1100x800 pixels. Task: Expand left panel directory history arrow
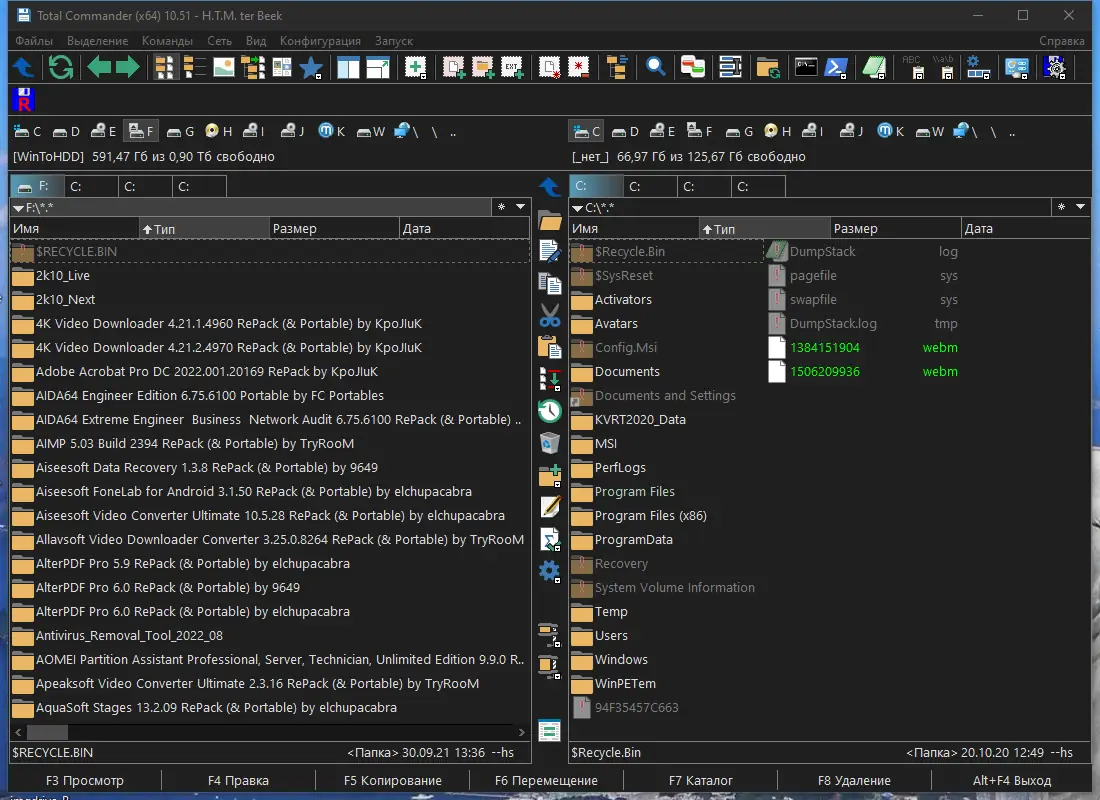pos(520,207)
